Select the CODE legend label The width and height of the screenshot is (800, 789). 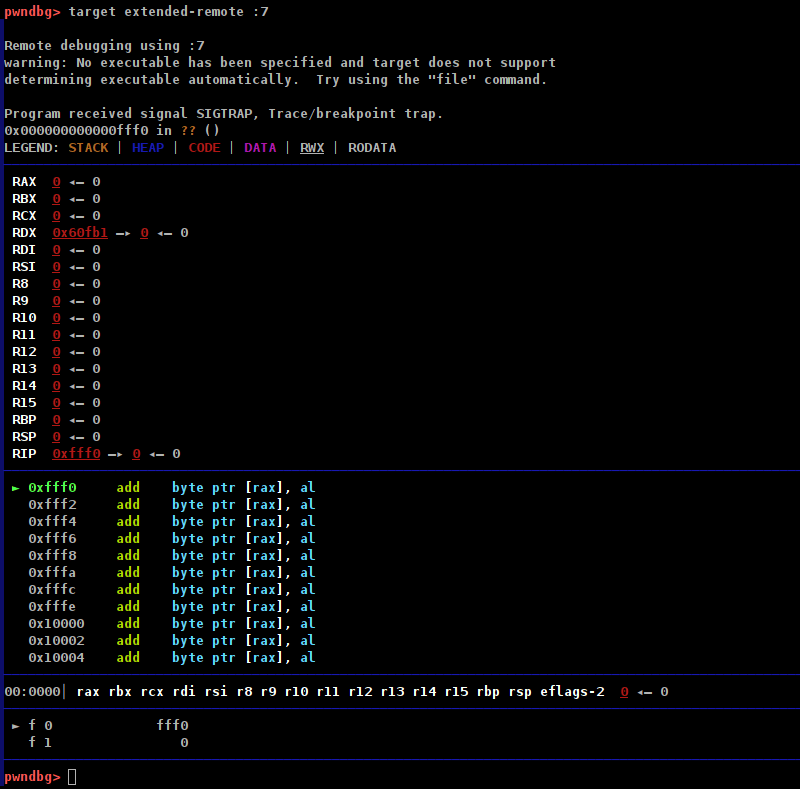(205, 148)
